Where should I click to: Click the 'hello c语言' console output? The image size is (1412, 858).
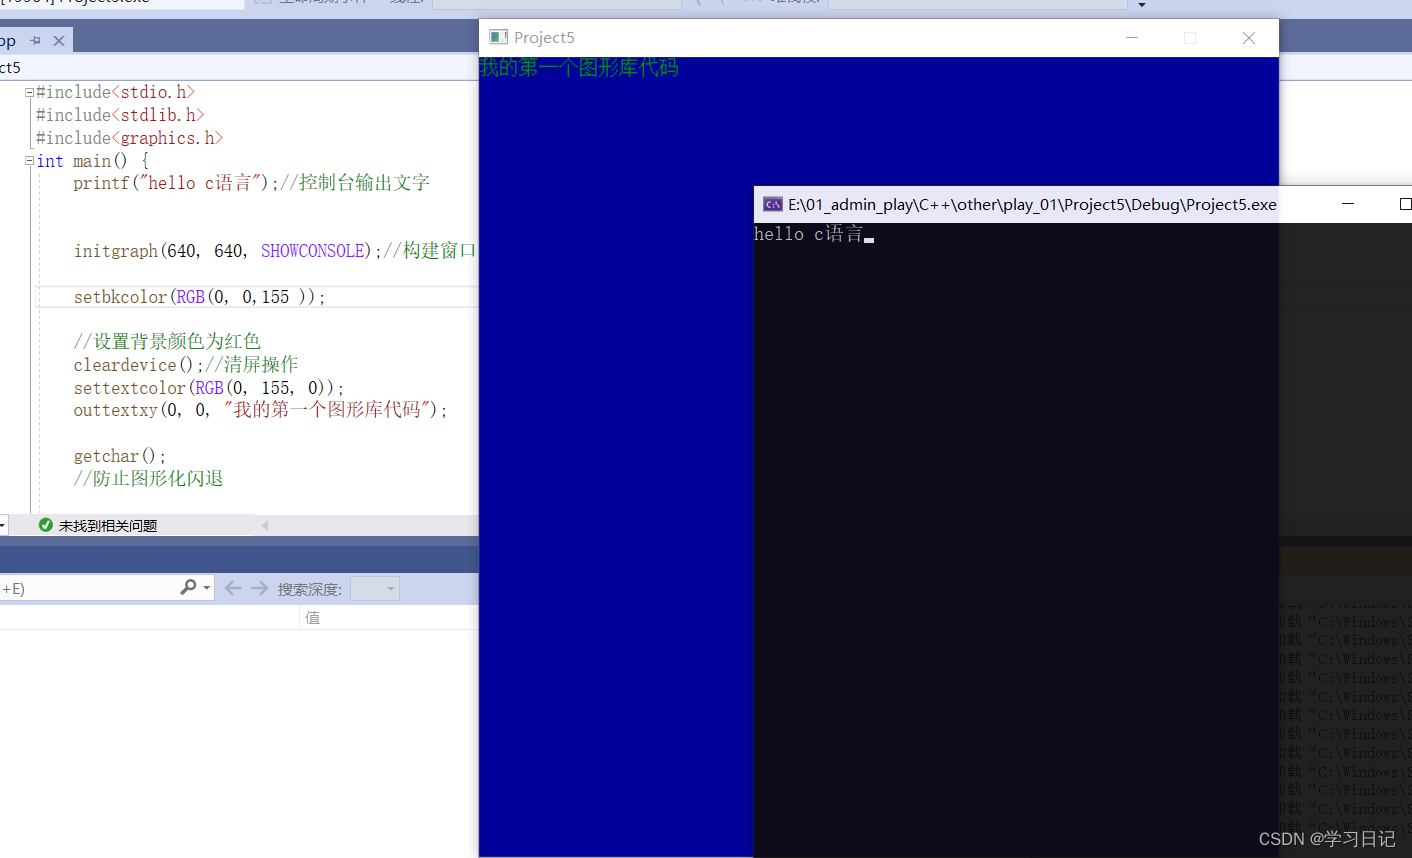[808, 234]
